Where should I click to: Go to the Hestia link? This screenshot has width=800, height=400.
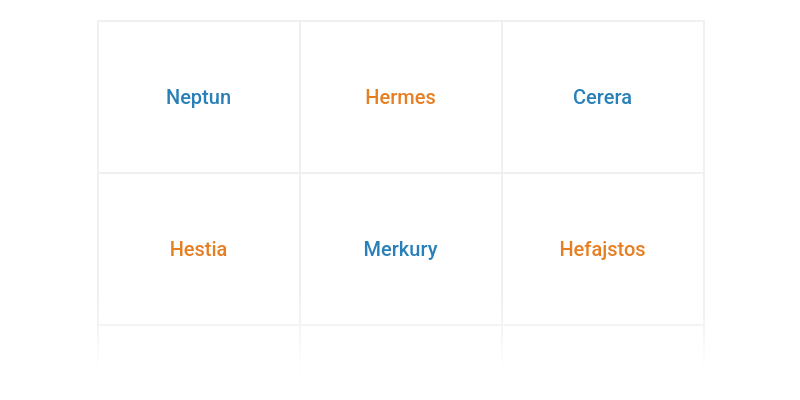point(198,249)
